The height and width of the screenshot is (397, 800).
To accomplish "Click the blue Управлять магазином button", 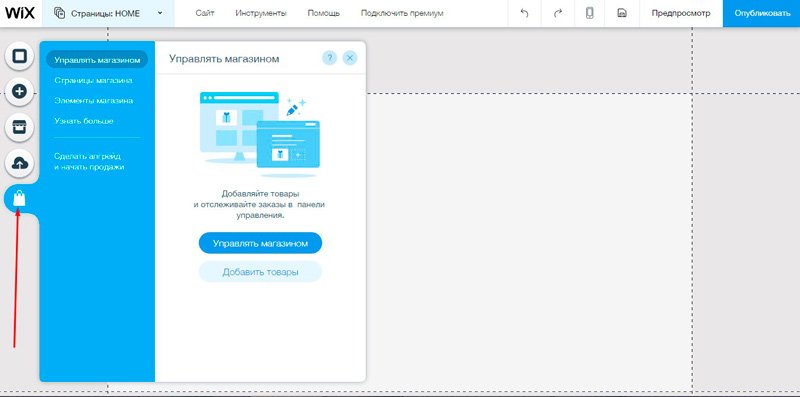I will [260, 243].
